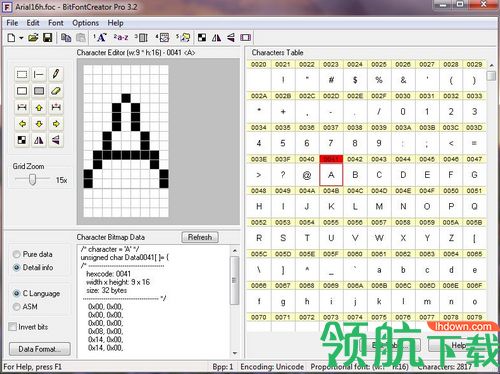Click the Grid Zoom slider handle
This screenshot has height=374, width=500.
coord(32,180)
